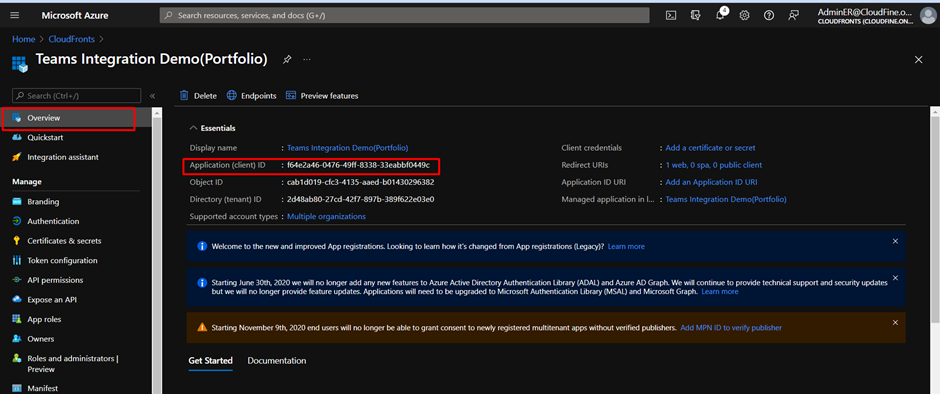940x394 pixels.
Task: Open API permissions menu item
Action: [x=55, y=280]
